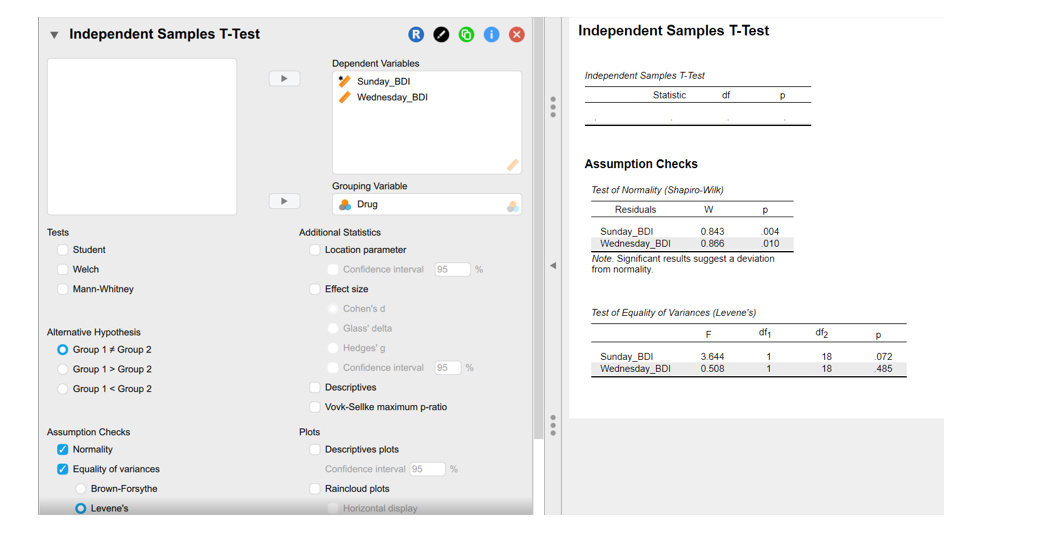The height and width of the screenshot is (542, 1040).
Task: Click the arrow button beside Dependent Variables
Action: click(284, 78)
